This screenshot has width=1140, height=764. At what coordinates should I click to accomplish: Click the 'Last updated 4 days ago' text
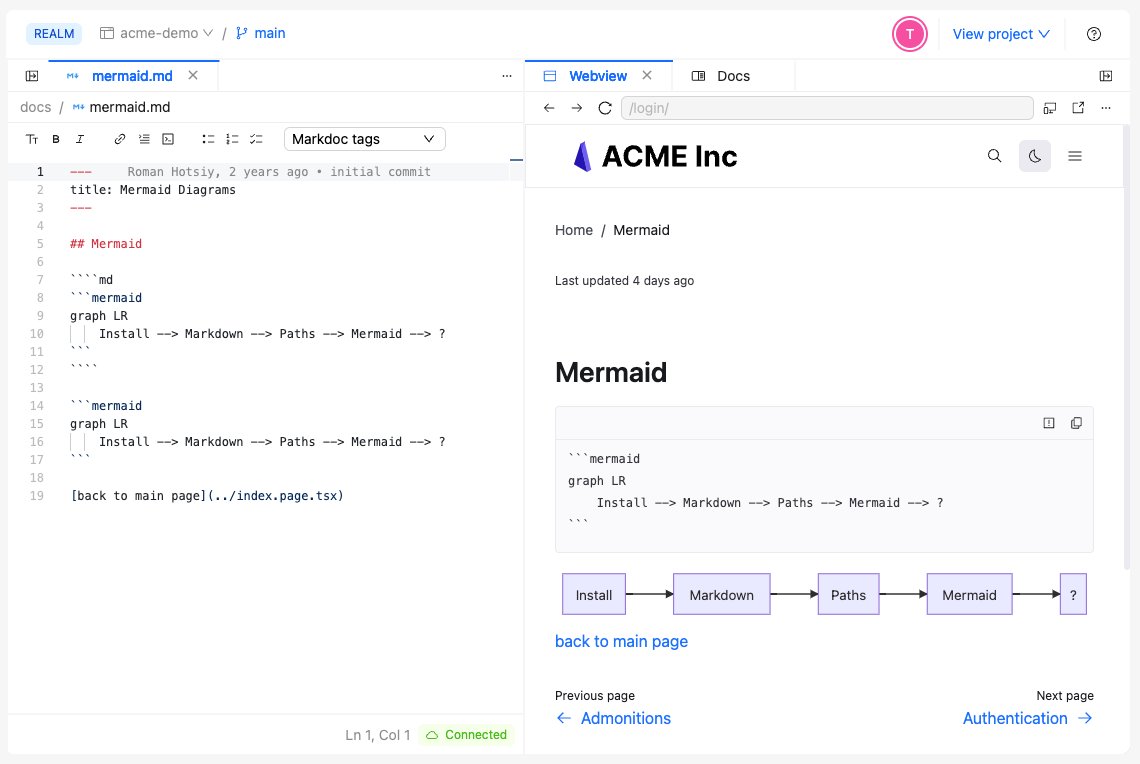pyautogui.click(x=625, y=281)
